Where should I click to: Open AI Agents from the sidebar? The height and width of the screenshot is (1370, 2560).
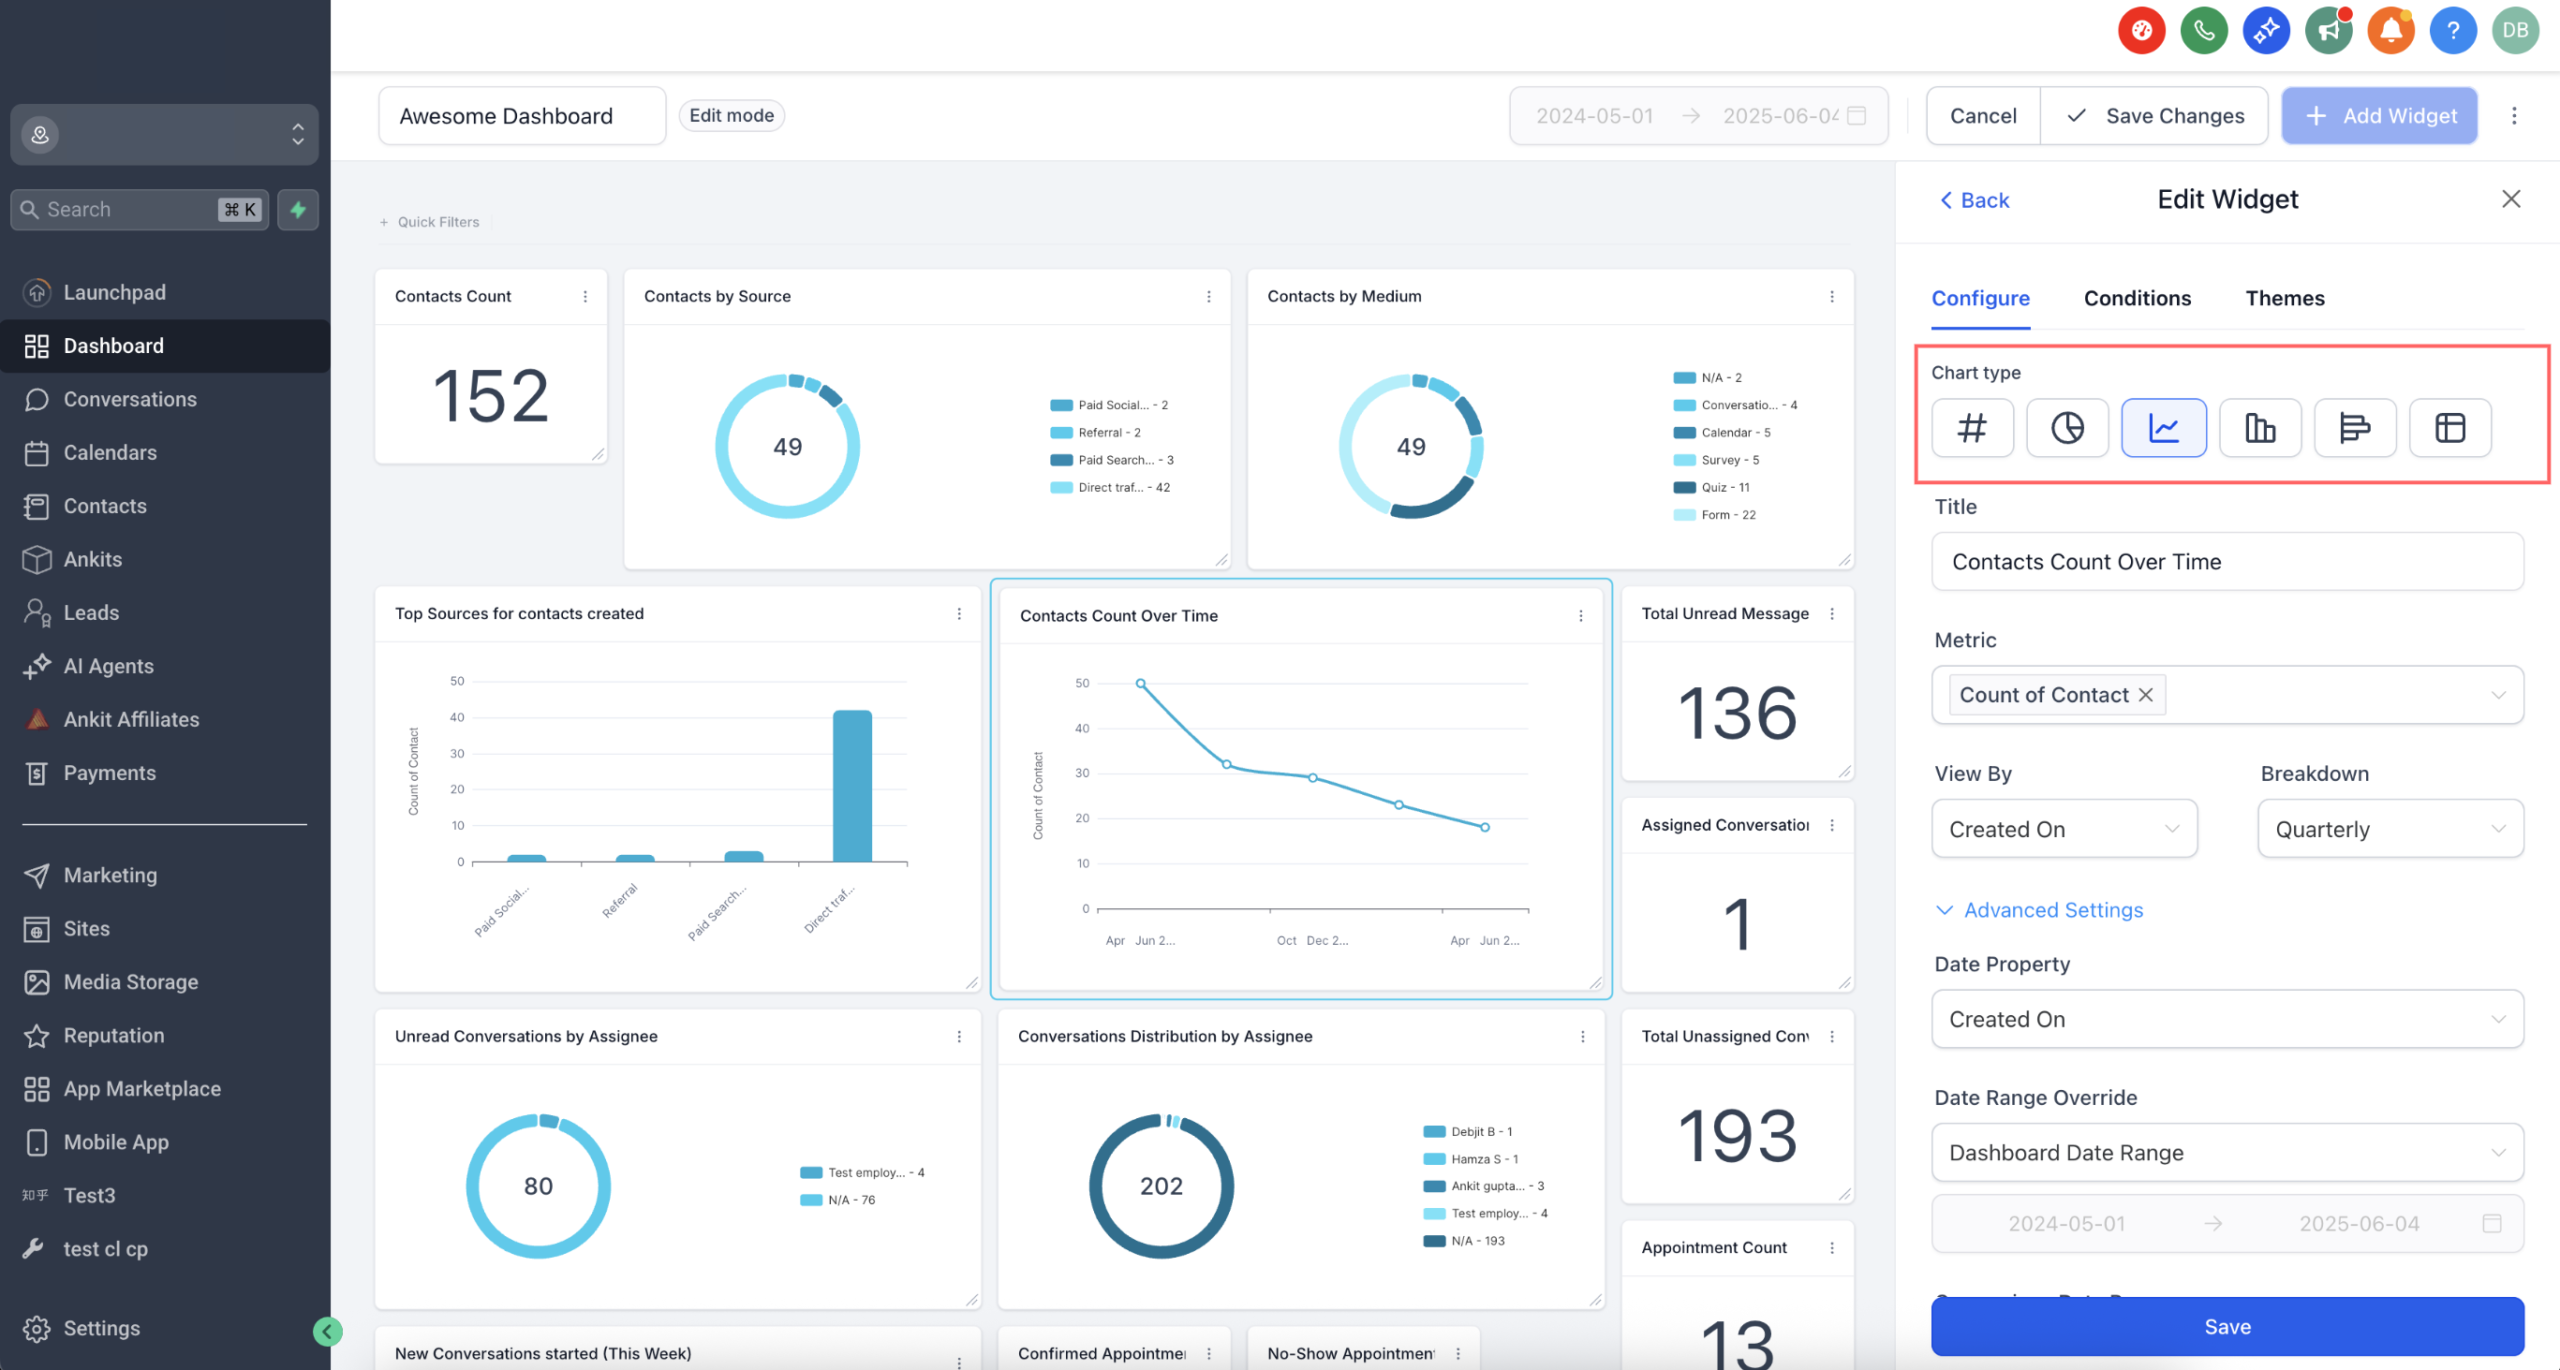point(108,665)
